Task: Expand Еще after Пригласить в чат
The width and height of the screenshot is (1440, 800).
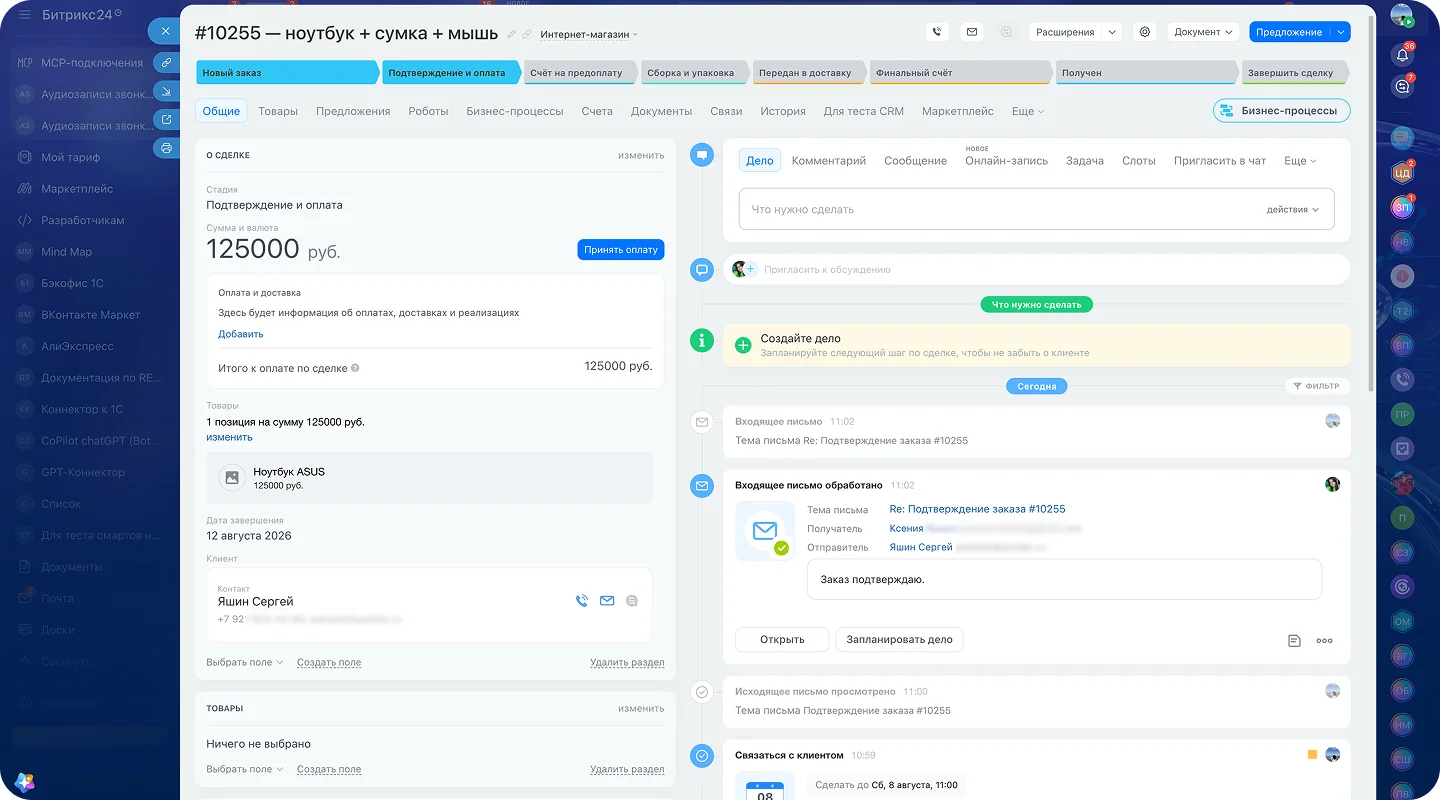Action: coord(1300,161)
